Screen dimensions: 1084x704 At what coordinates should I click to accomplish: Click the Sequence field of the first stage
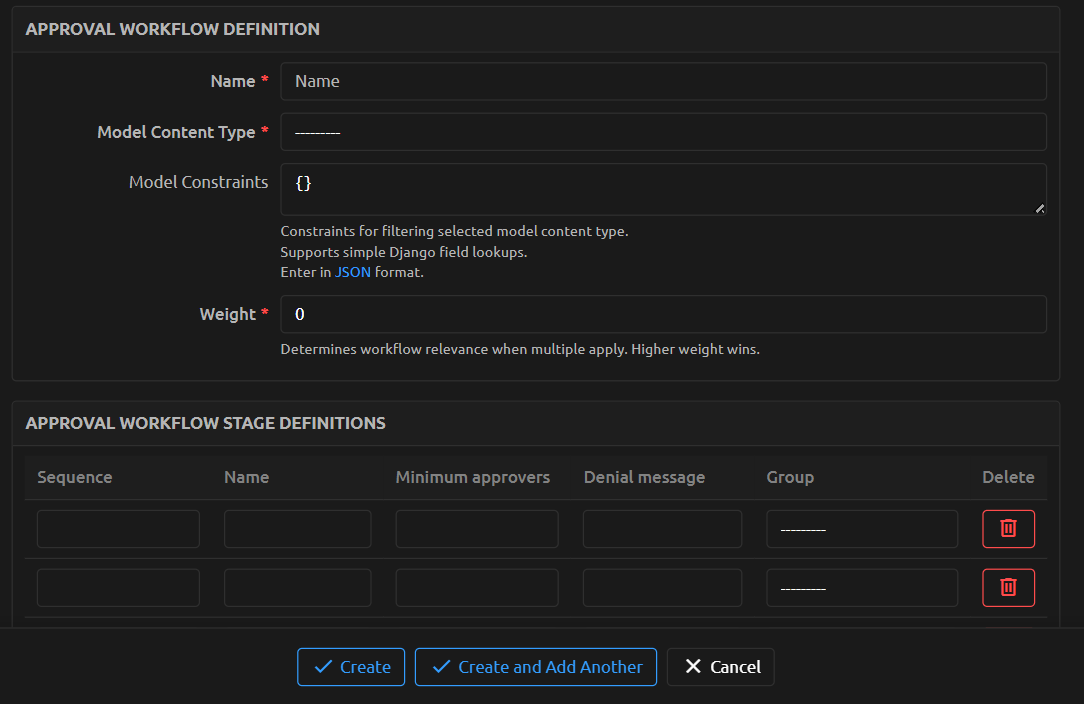coord(117,528)
